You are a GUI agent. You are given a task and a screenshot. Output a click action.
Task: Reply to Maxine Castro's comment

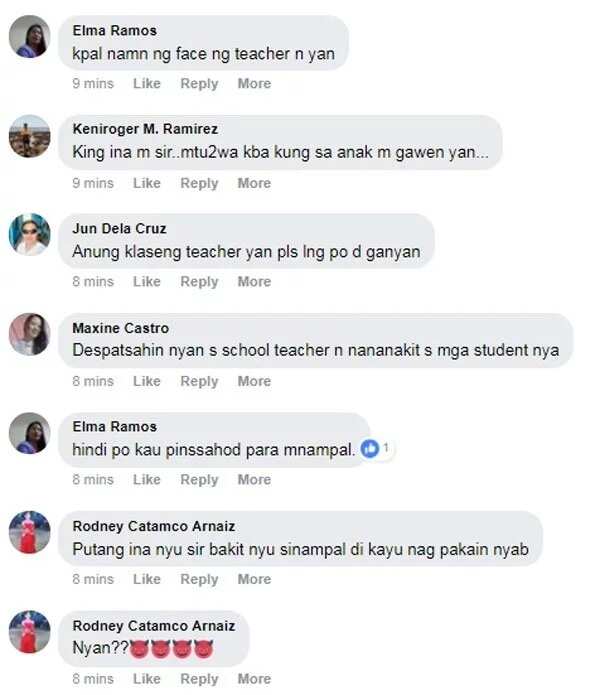199,382
